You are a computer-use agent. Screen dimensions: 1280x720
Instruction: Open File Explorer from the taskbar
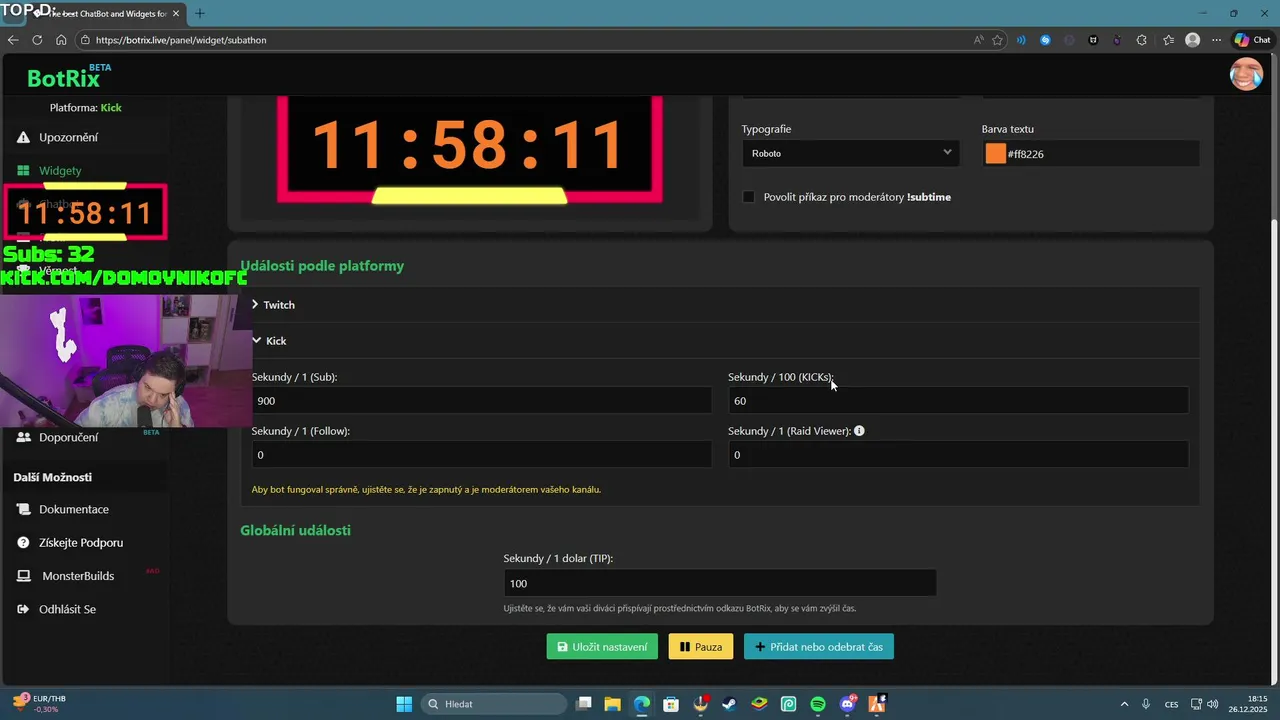point(612,704)
